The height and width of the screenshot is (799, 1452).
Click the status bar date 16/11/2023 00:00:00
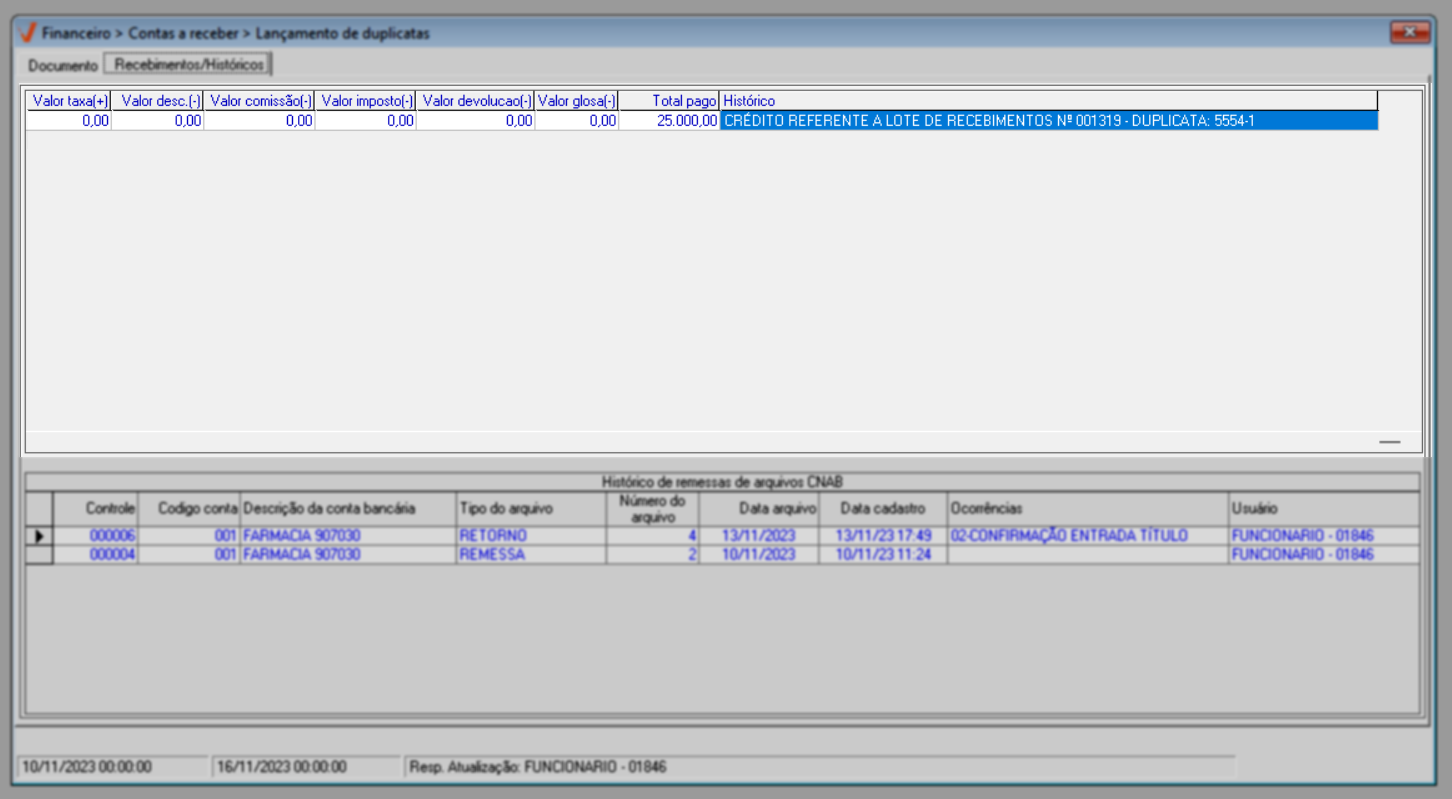pos(306,767)
